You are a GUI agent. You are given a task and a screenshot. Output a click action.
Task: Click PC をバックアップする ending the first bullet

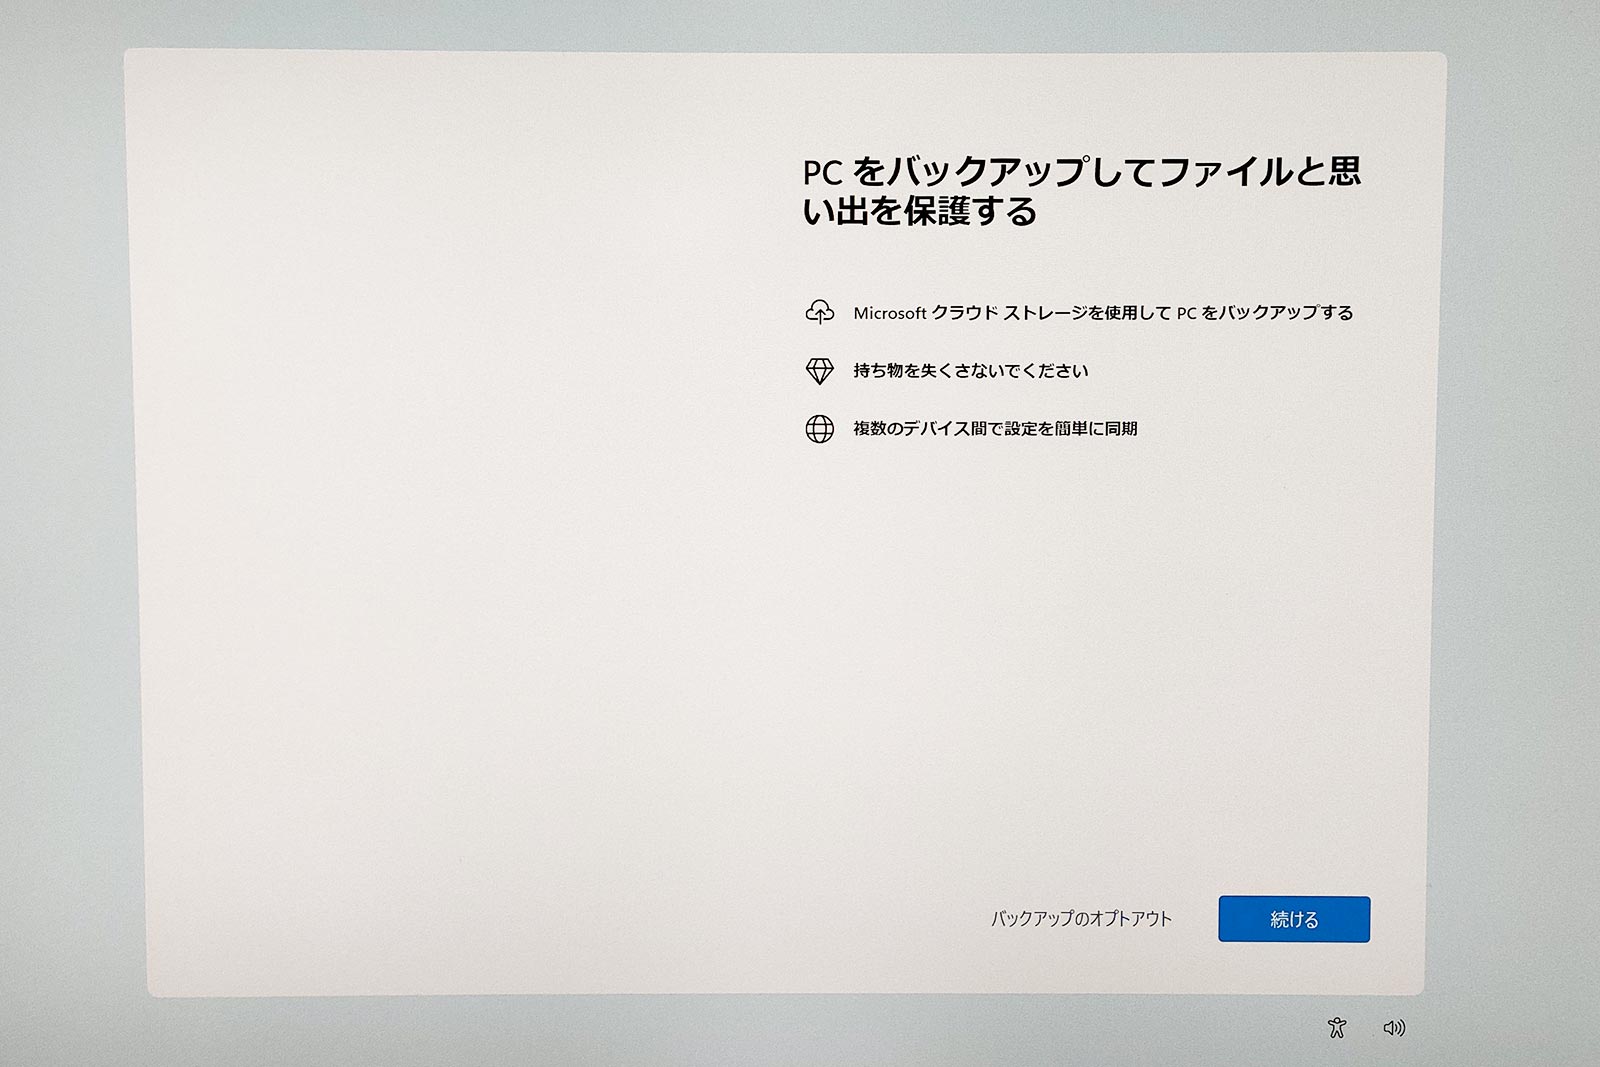pyautogui.click(x=1264, y=313)
